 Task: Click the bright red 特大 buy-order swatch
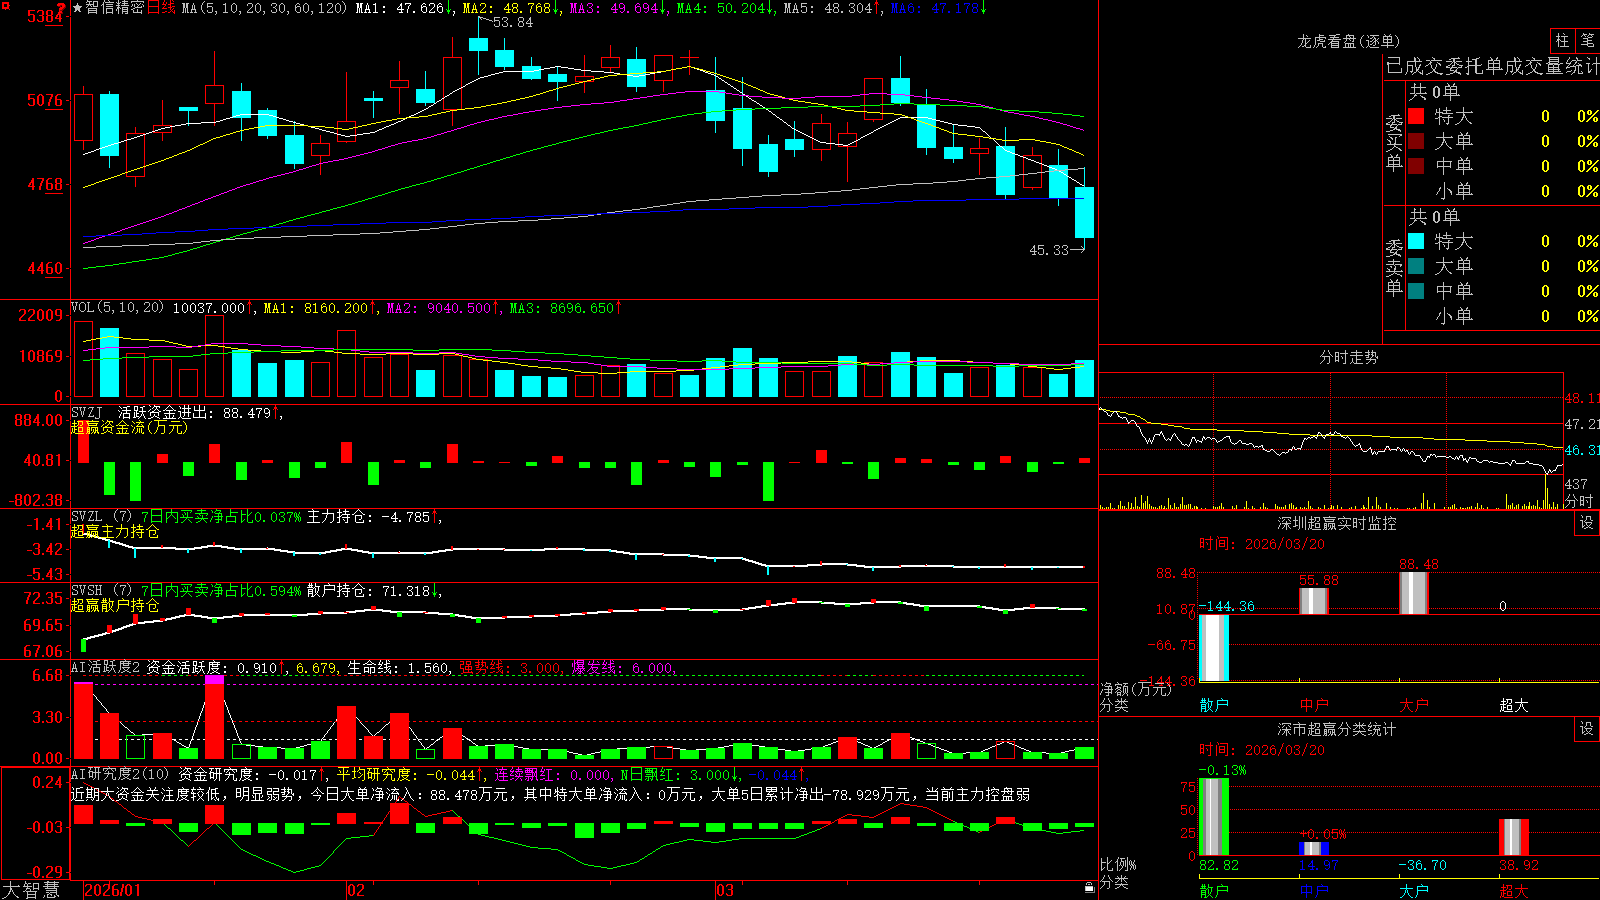tap(1416, 116)
